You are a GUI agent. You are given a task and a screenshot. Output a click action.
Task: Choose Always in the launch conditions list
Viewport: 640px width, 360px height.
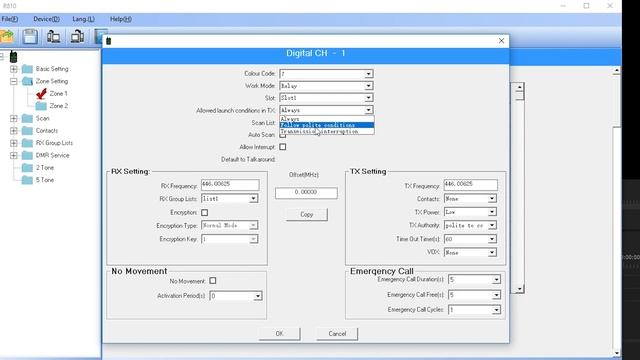point(327,119)
